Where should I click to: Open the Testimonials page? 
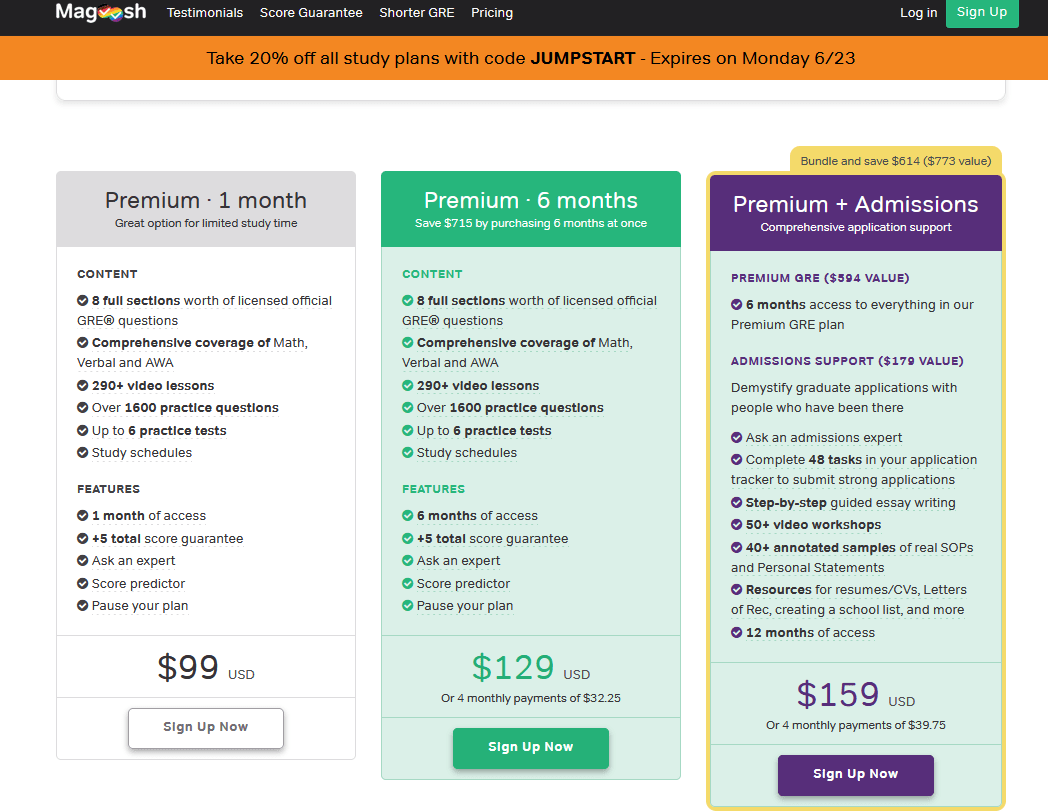[x=205, y=13]
